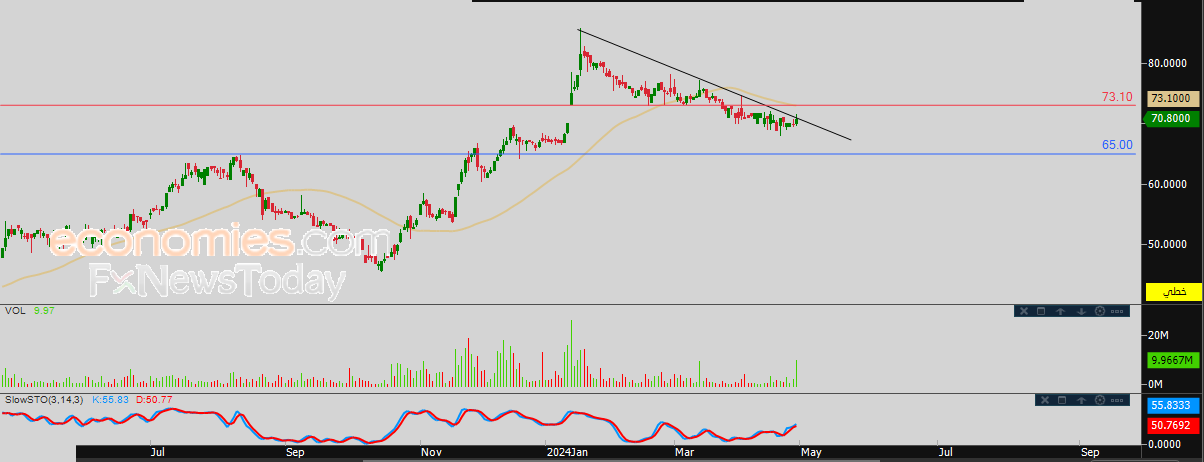Click the 70.8000 current price tag

(x=1173, y=118)
